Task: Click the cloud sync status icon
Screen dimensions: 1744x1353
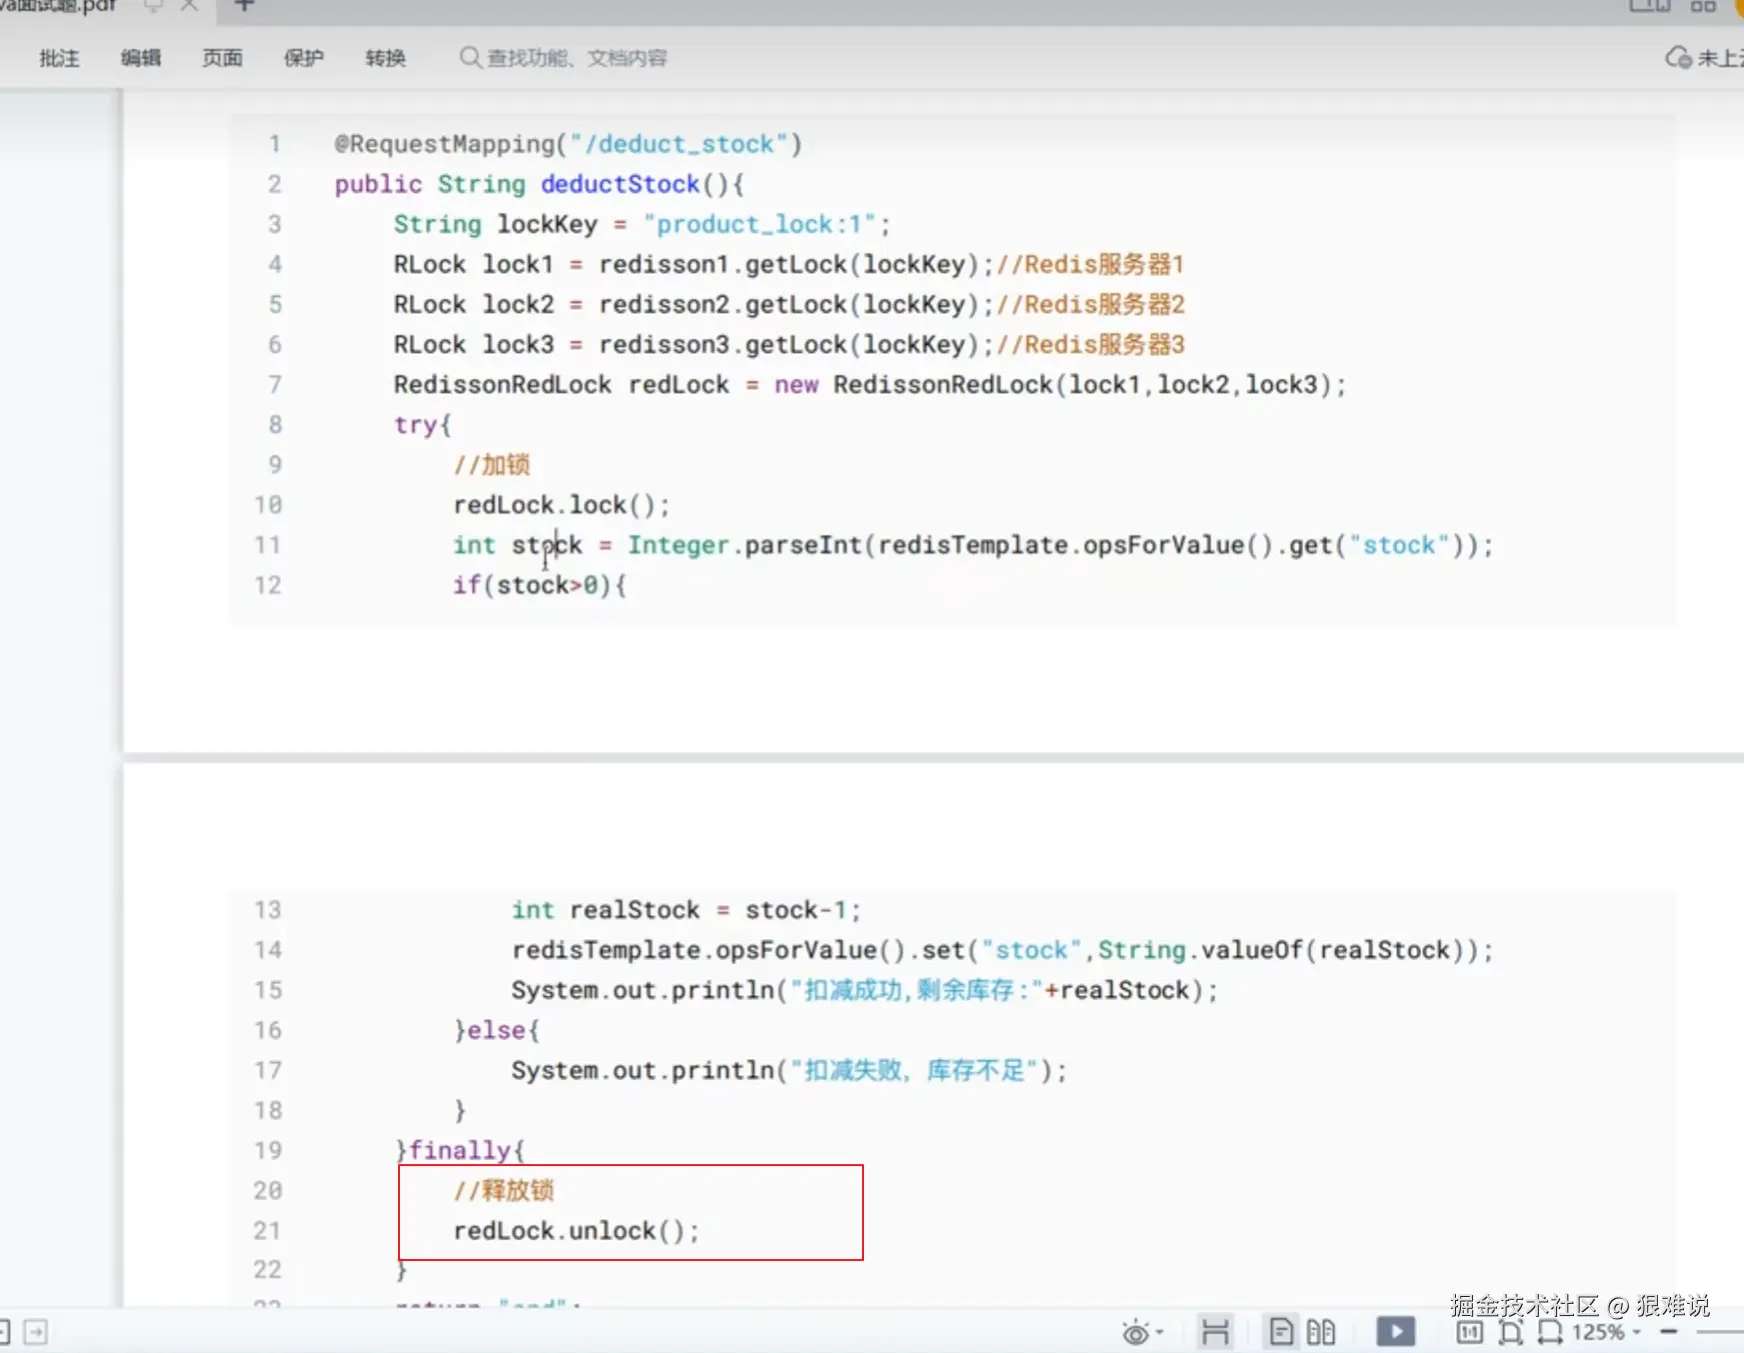Action: pos(1678,58)
